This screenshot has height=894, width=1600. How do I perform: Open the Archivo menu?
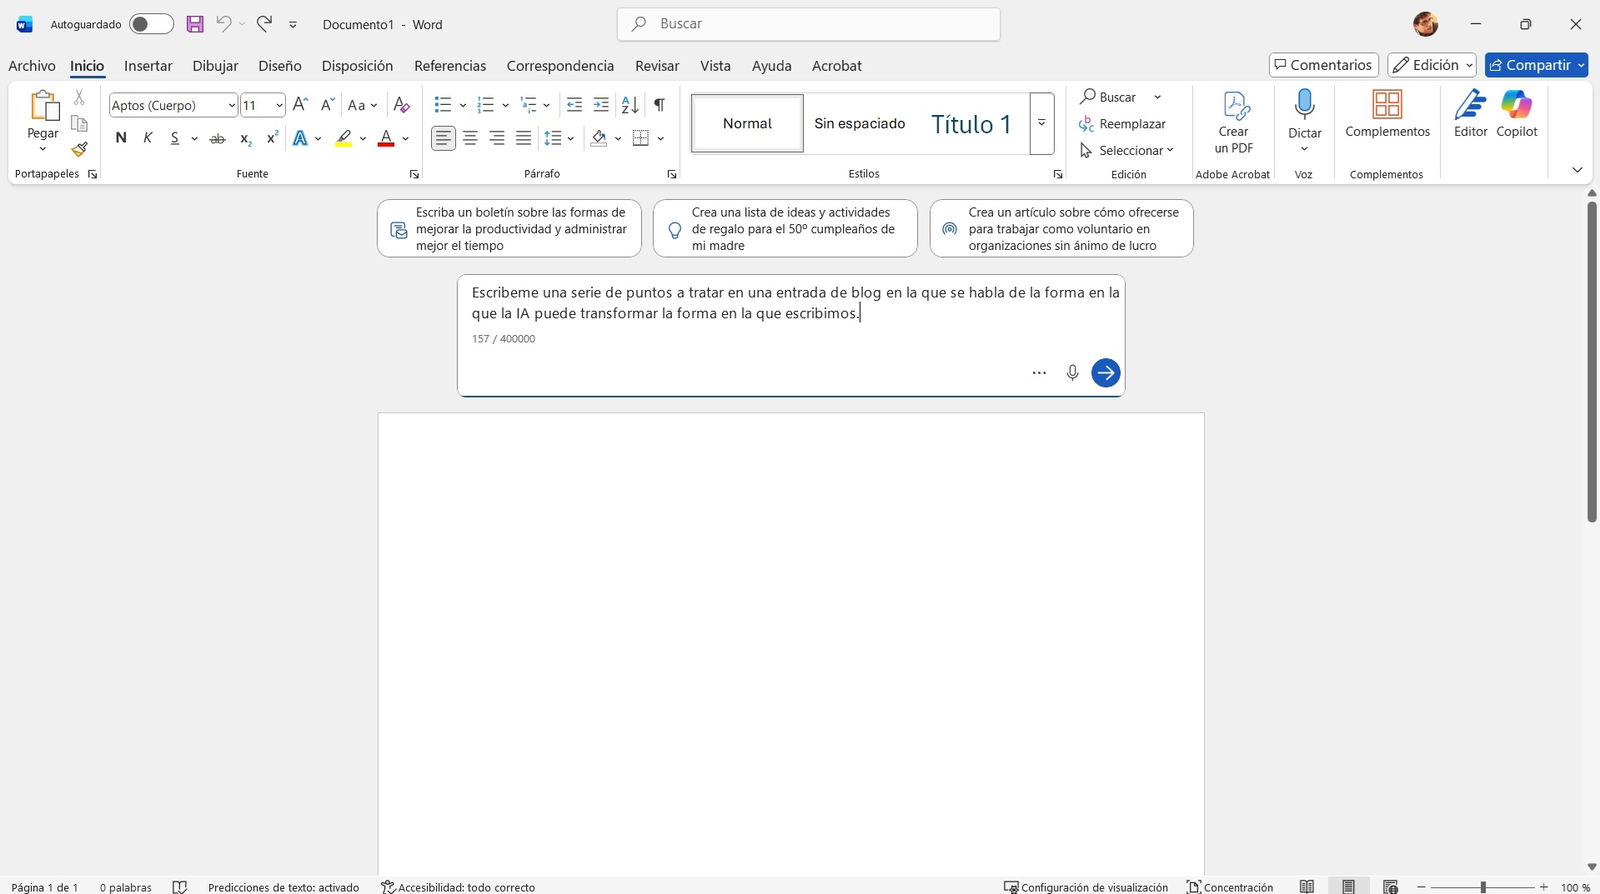click(32, 66)
